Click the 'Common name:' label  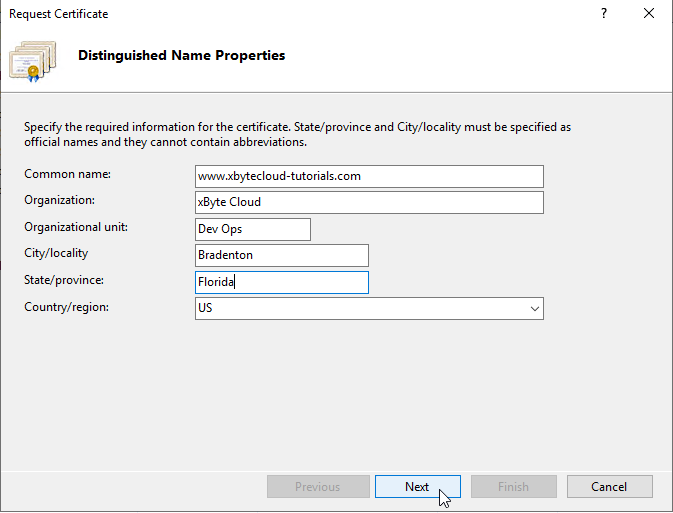click(x=67, y=174)
